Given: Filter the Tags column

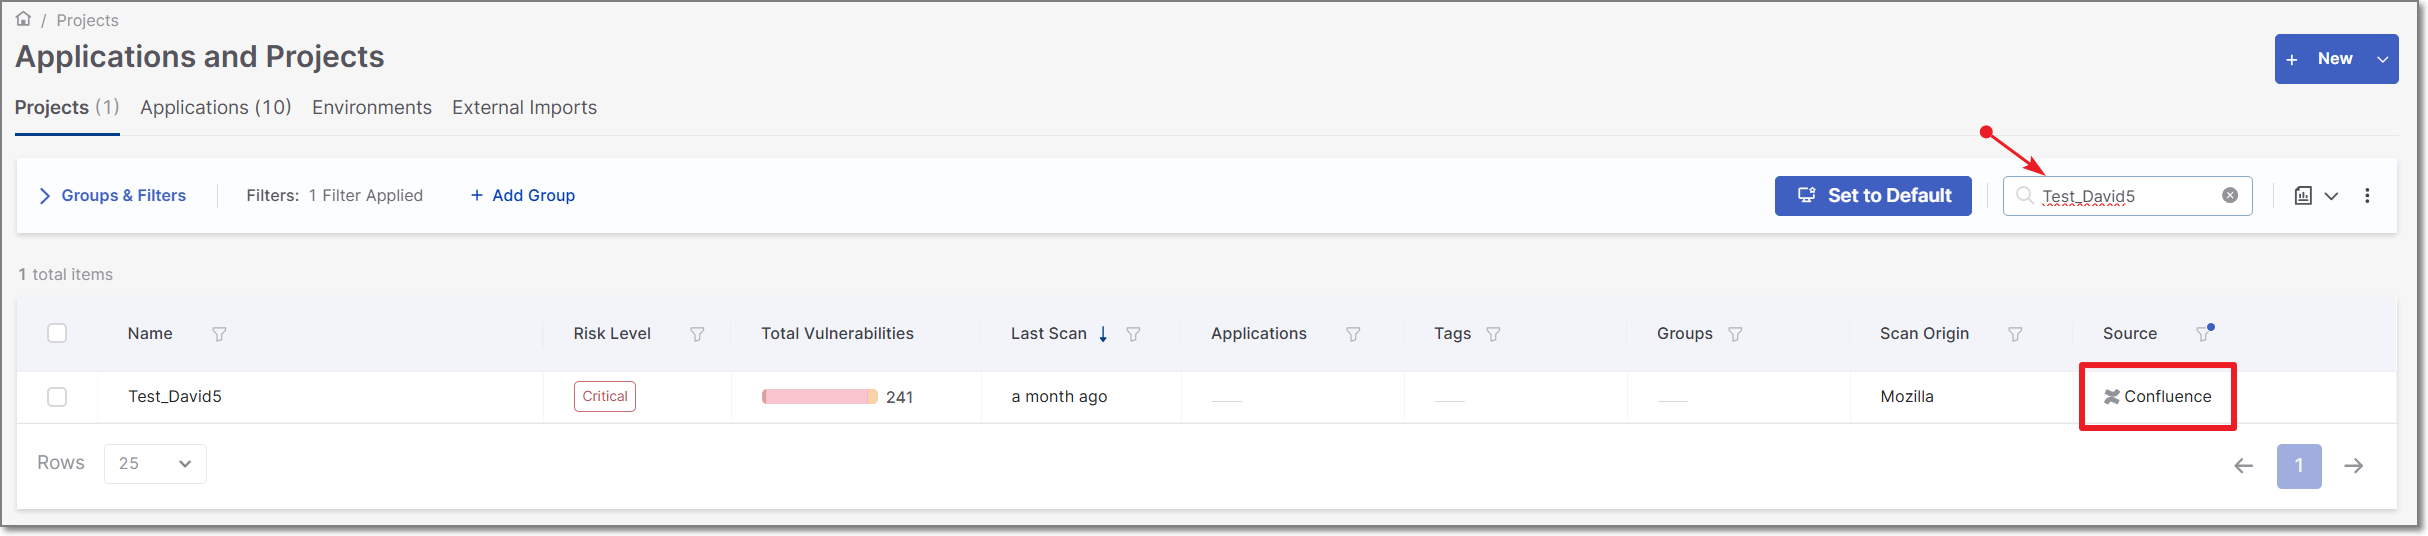Looking at the screenshot, I should (x=1493, y=334).
